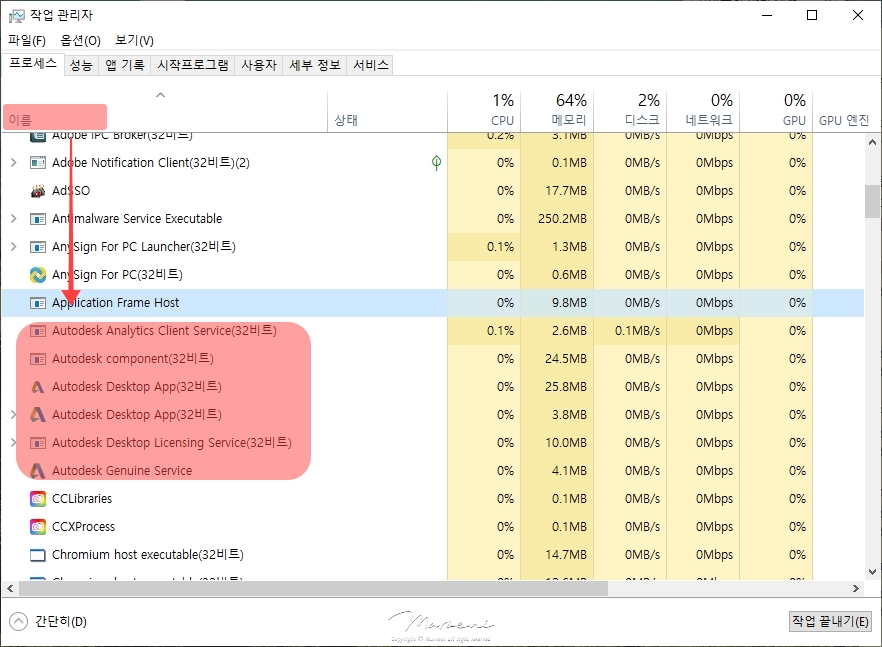Viewport: 882px width, 647px height.
Task: Click the 0.1MB/s disk value
Action: tap(637, 331)
